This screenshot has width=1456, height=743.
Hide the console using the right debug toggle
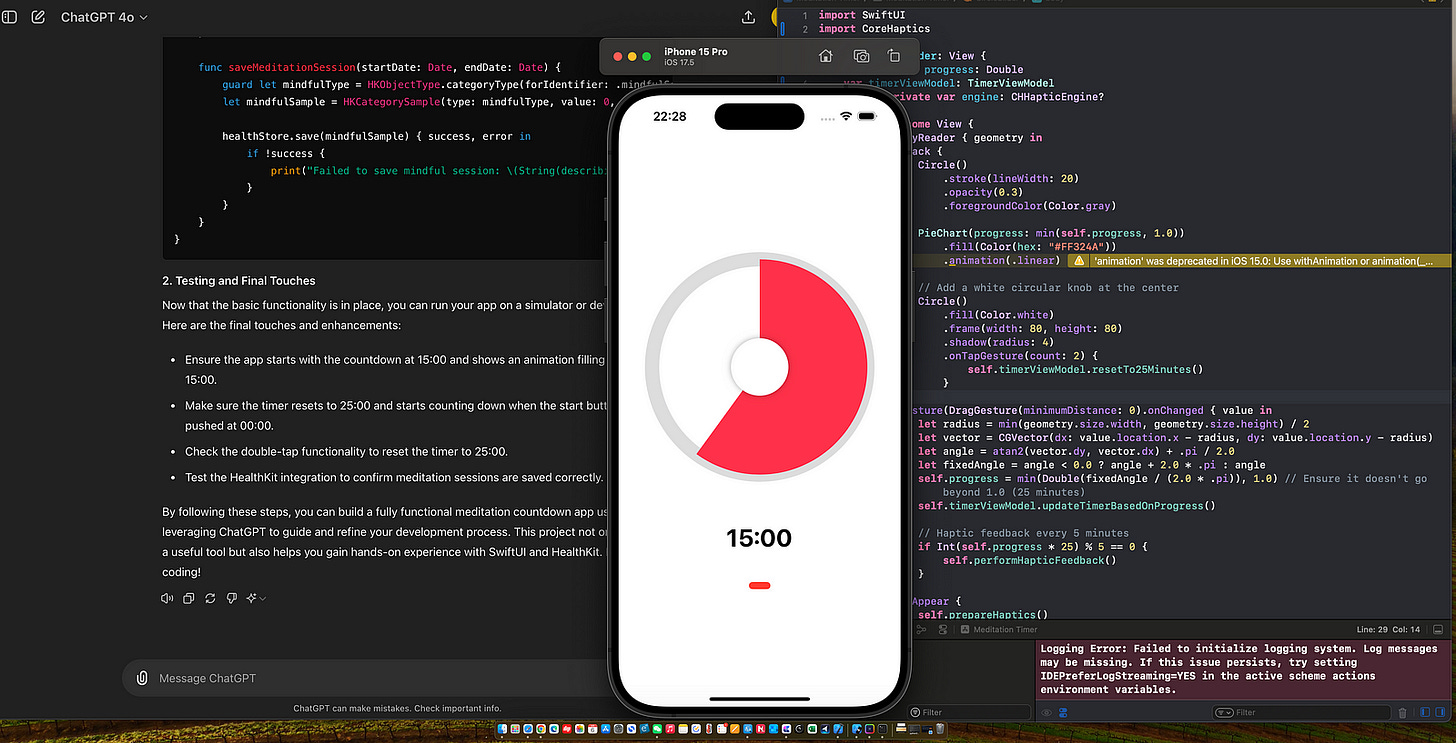[1442, 712]
